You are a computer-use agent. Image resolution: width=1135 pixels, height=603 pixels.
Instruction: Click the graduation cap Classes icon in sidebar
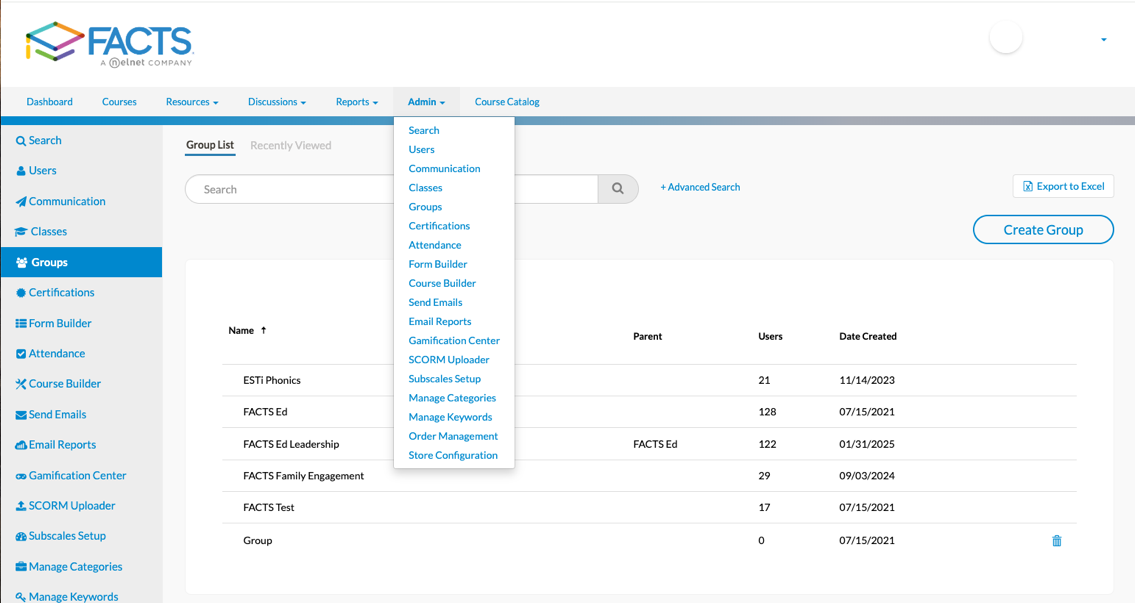(x=21, y=232)
